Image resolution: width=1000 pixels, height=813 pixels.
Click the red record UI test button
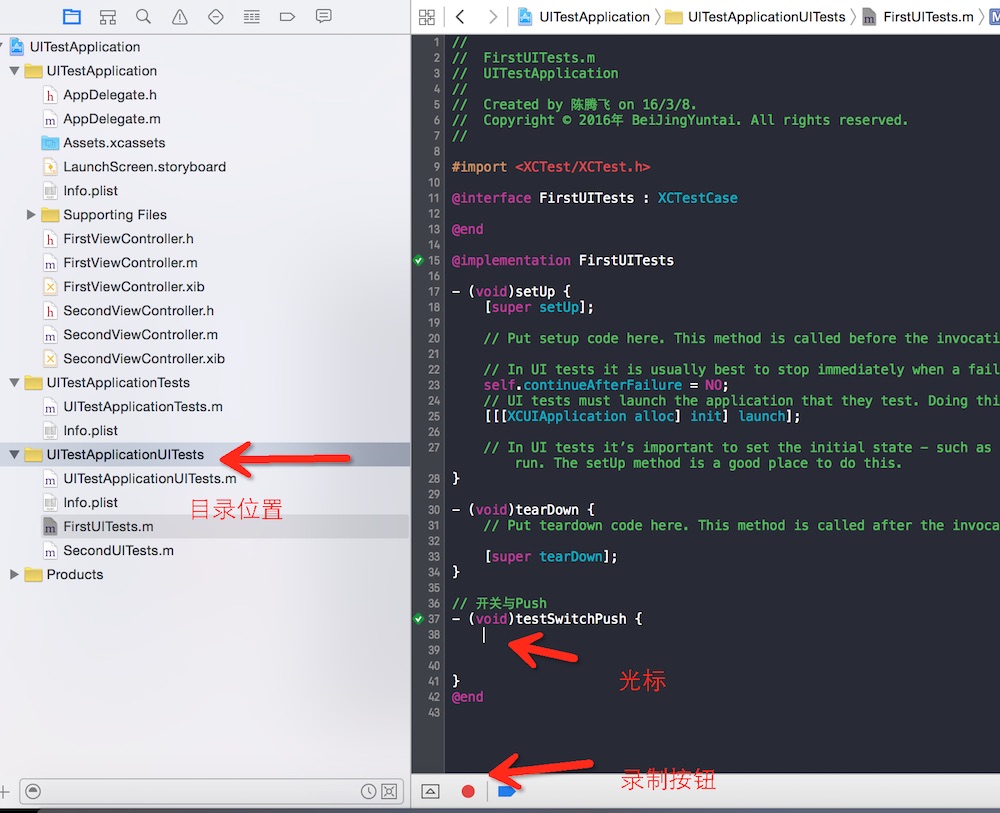coord(467,791)
